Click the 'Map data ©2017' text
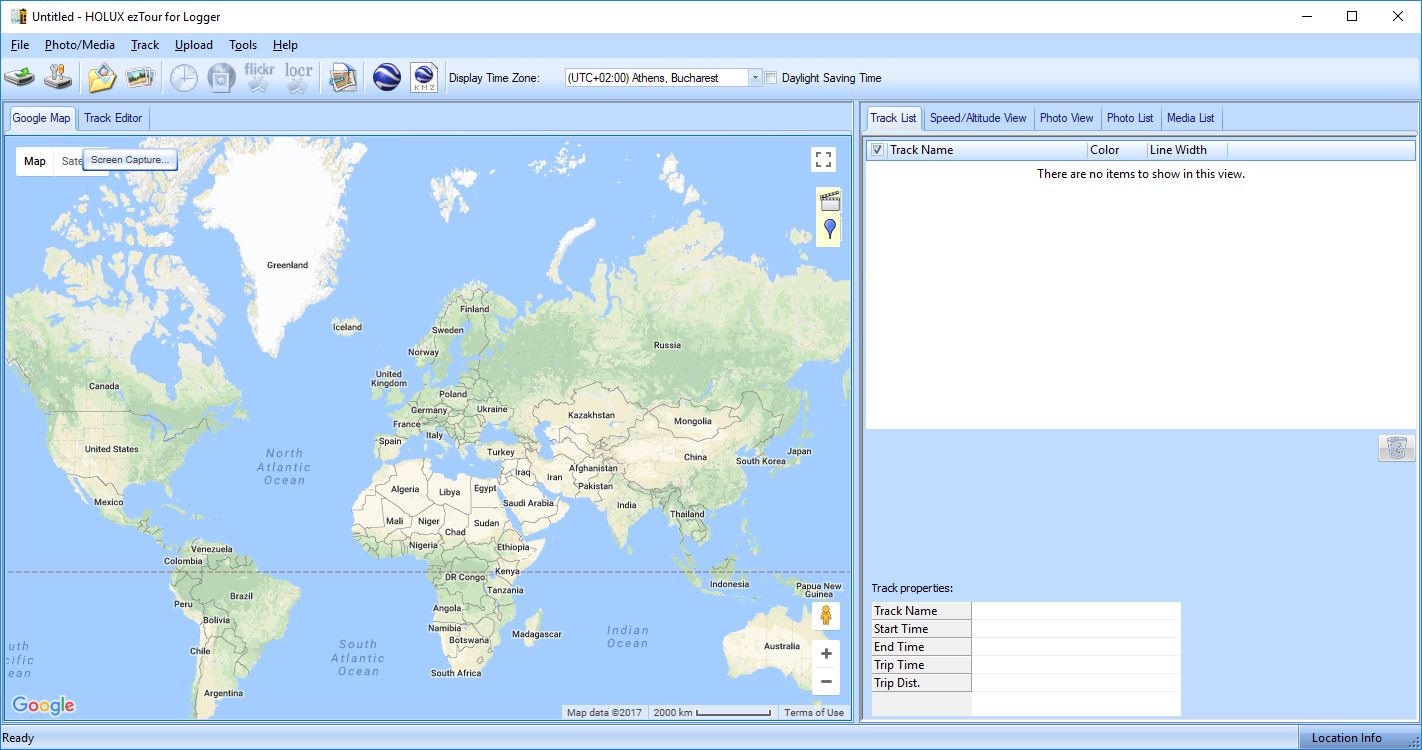Image resolution: width=1422 pixels, height=750 pixels. coord(604,713)
